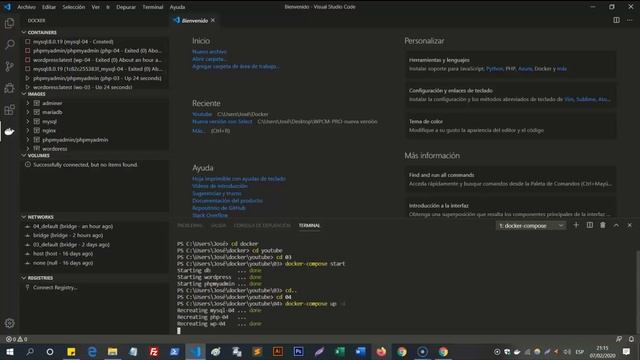Select the 04_default bridge network
Image resolution: width=640 pixels, height=360 pixels.
(95, 226)
